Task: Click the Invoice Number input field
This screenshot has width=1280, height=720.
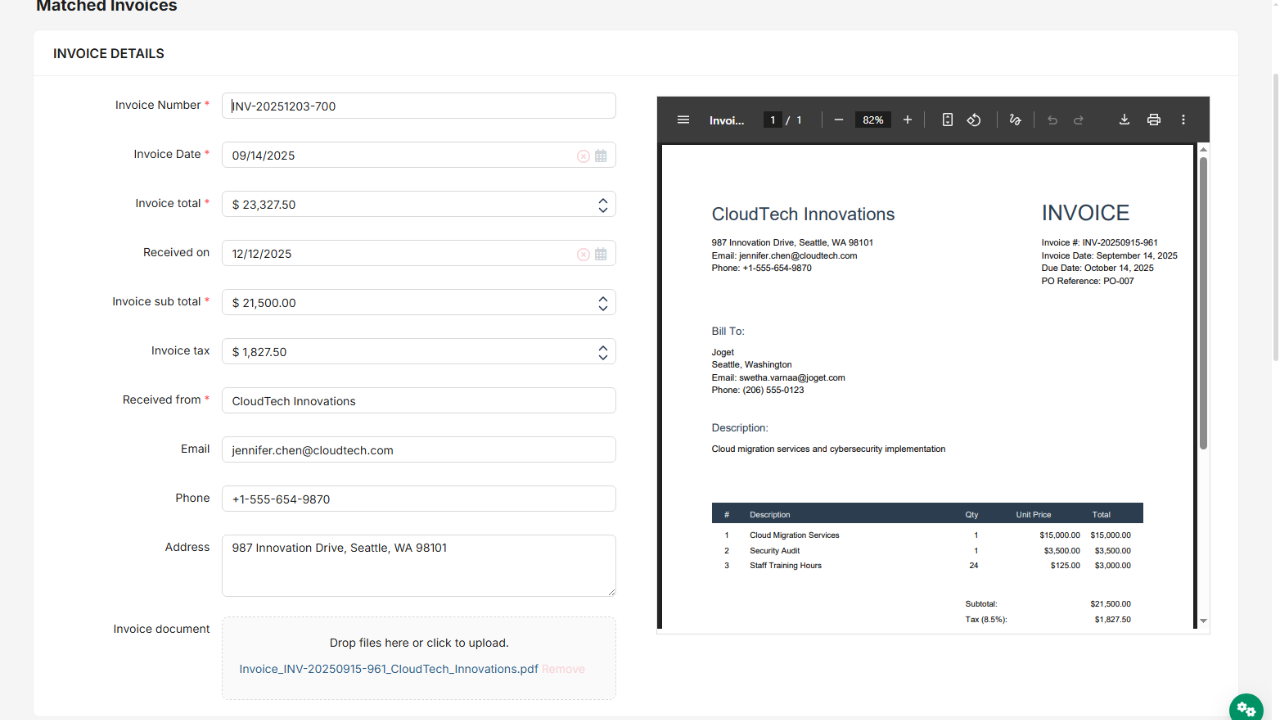Action: pyautogui.click(x=418, y=106)
